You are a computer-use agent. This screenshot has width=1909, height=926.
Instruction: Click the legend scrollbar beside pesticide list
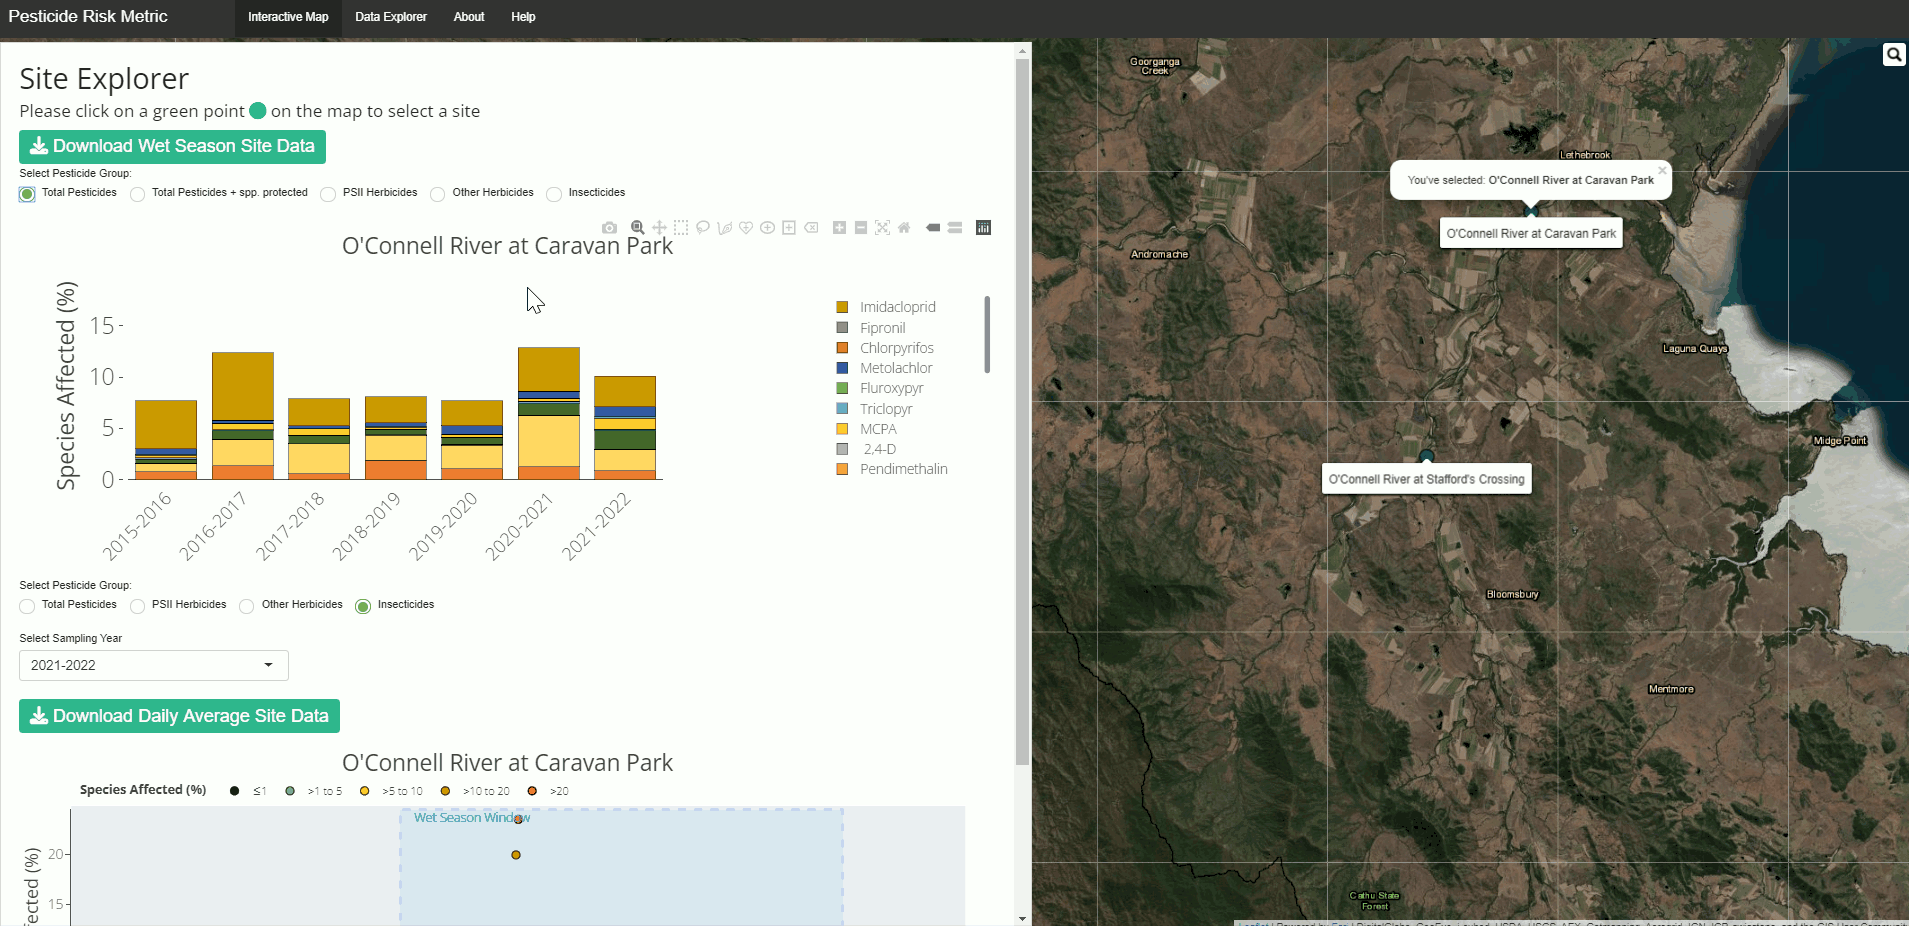tap(987, 334)
